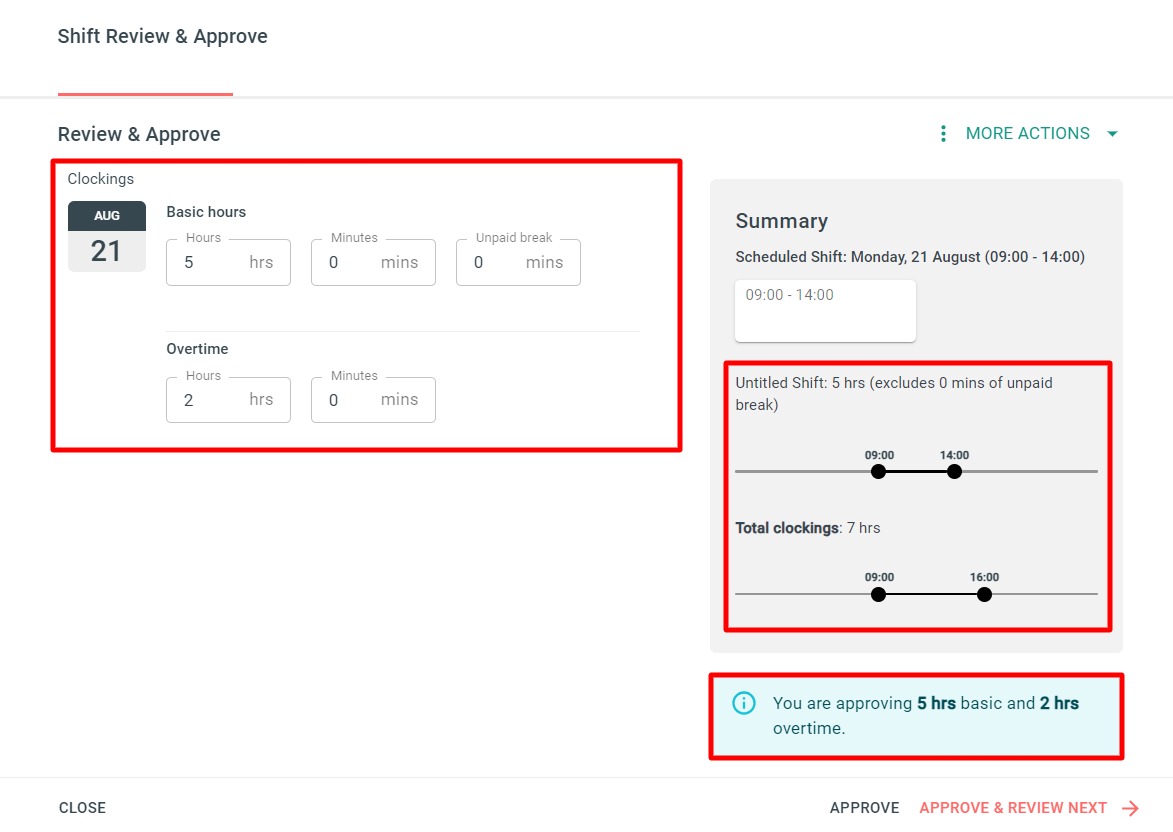This screenshot has height=832, width=1173.
Task: Click the three-dot More Actions icon
Action: [943, 133]
